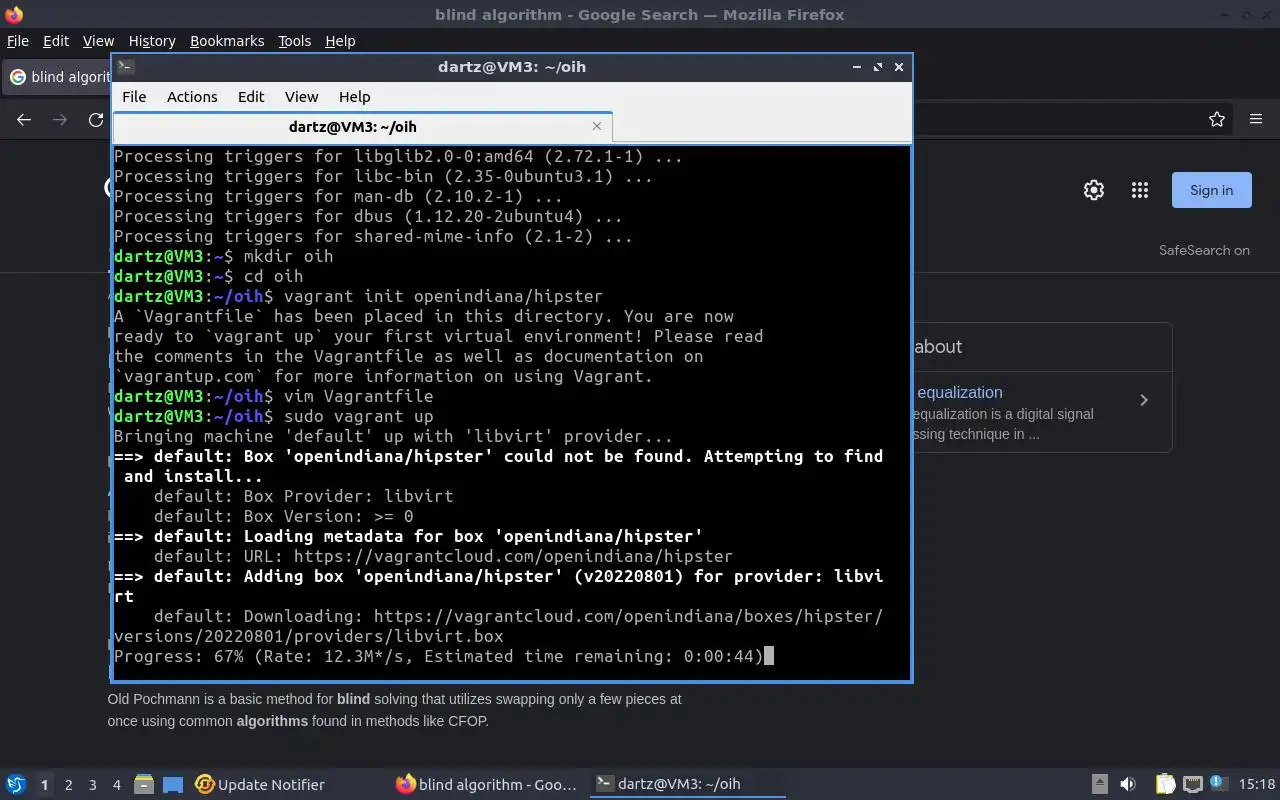Image resolution: width=1280 pixels, height=800 pixels.
Task: Click the 'vagrant init openindiana/hipster' command line
Action: pyautogui.click(x=359, y=296)
